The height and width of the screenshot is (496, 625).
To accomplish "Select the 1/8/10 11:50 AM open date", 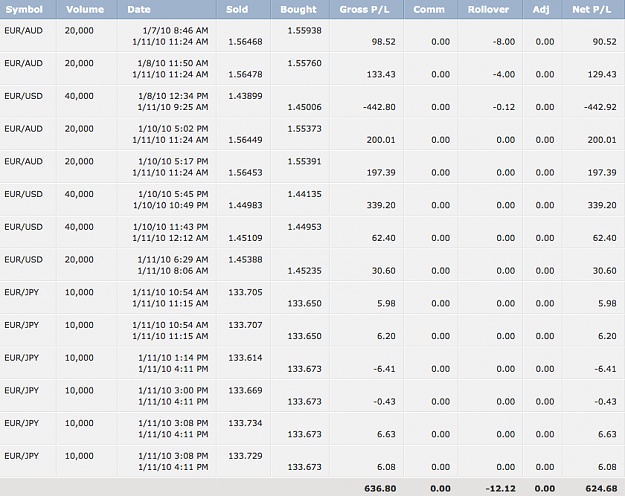I will tap(173, 63).
